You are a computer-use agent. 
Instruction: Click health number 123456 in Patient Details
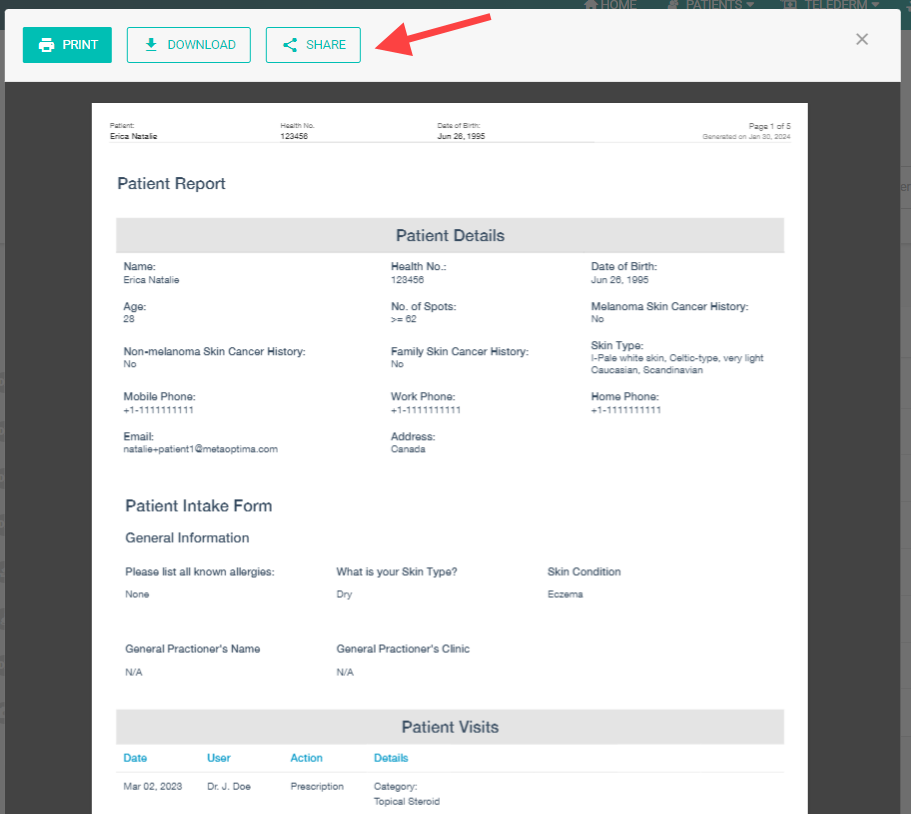point(407,280)
